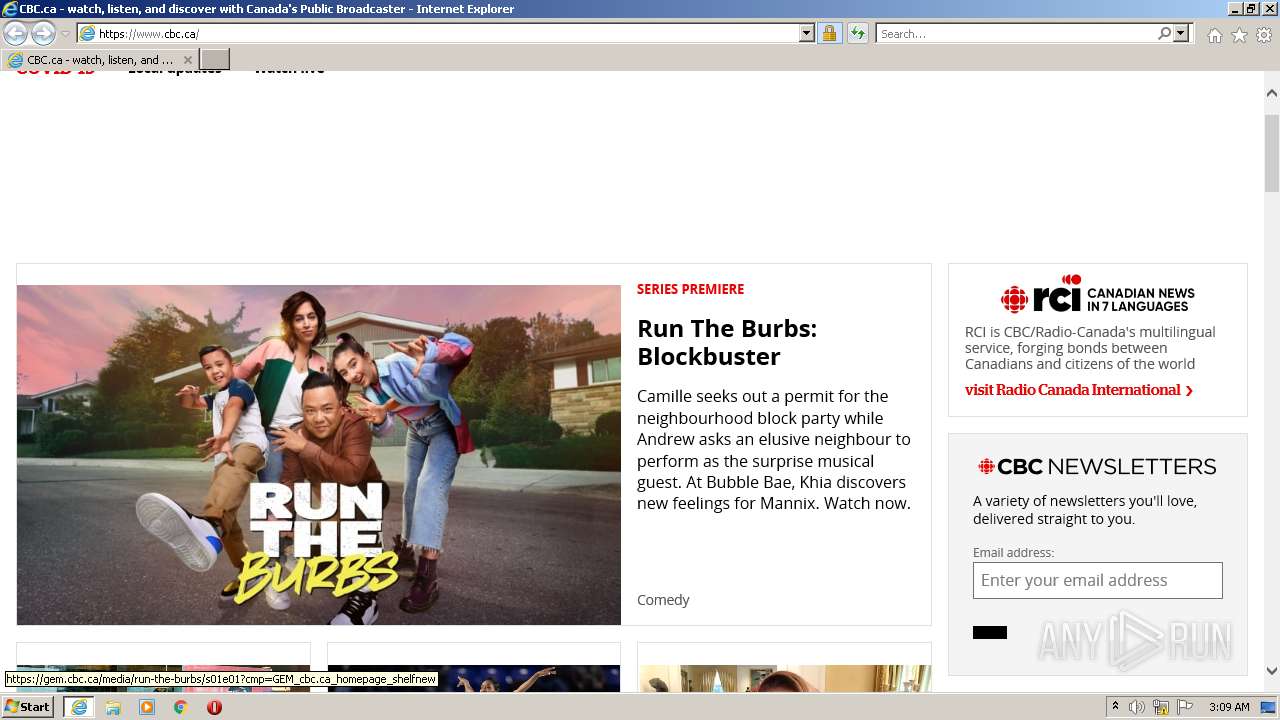Click the refresh page icon

(857, 33)
